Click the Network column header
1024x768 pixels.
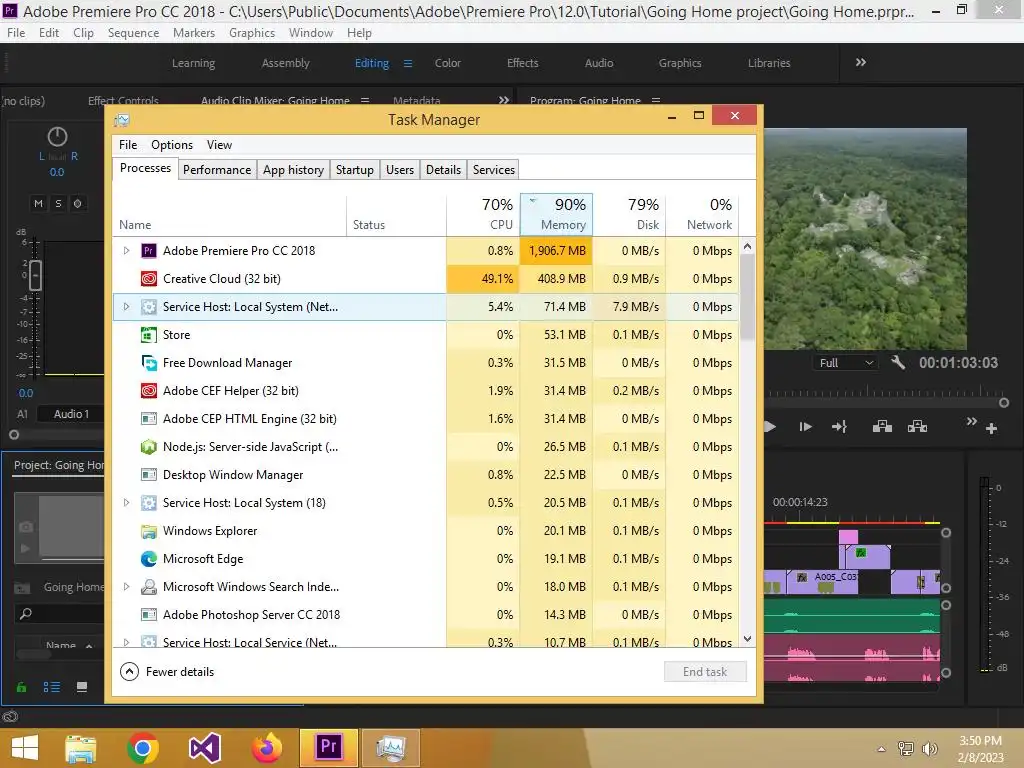(x=703, y=214)
